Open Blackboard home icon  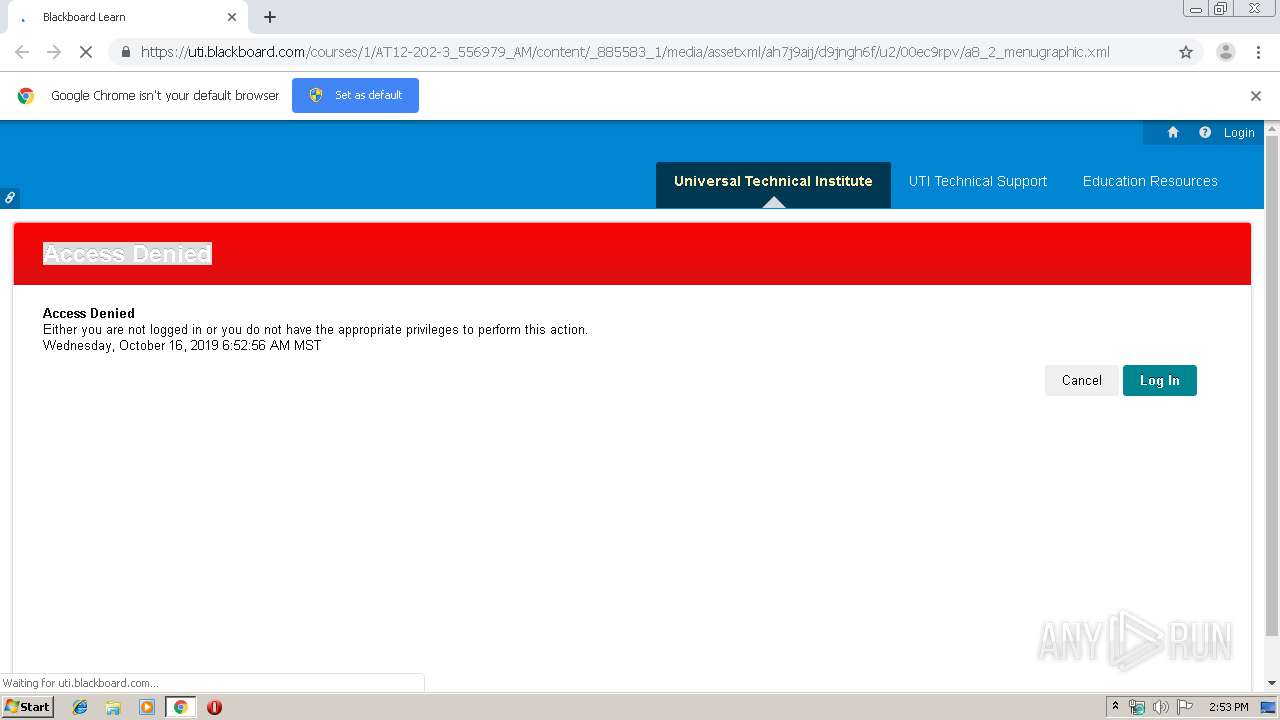click(1173, 132)
